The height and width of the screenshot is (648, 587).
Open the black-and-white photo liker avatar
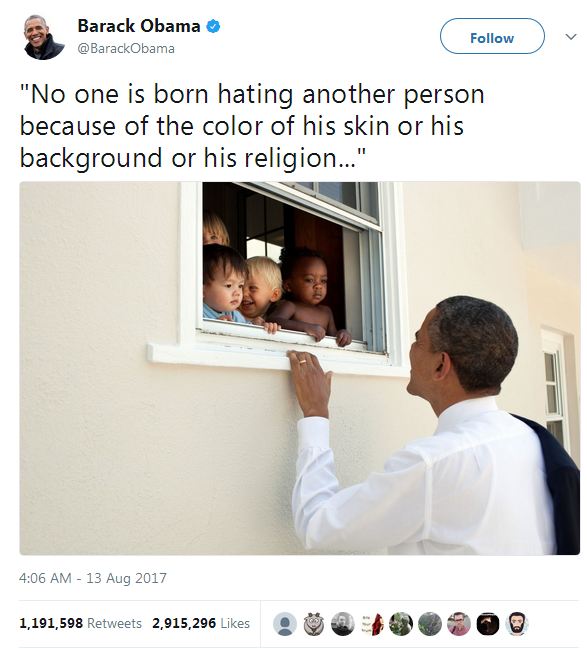click(343, 624)
